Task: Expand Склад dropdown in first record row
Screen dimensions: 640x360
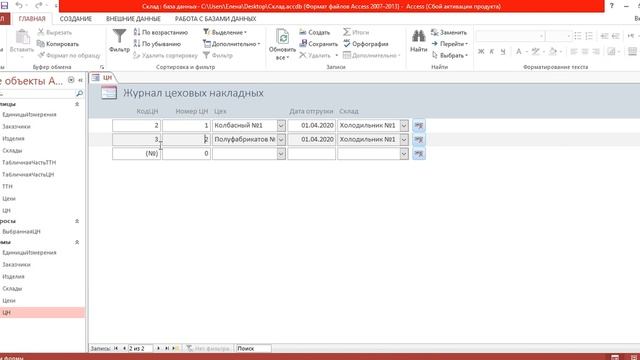Action: pos(404,125)
